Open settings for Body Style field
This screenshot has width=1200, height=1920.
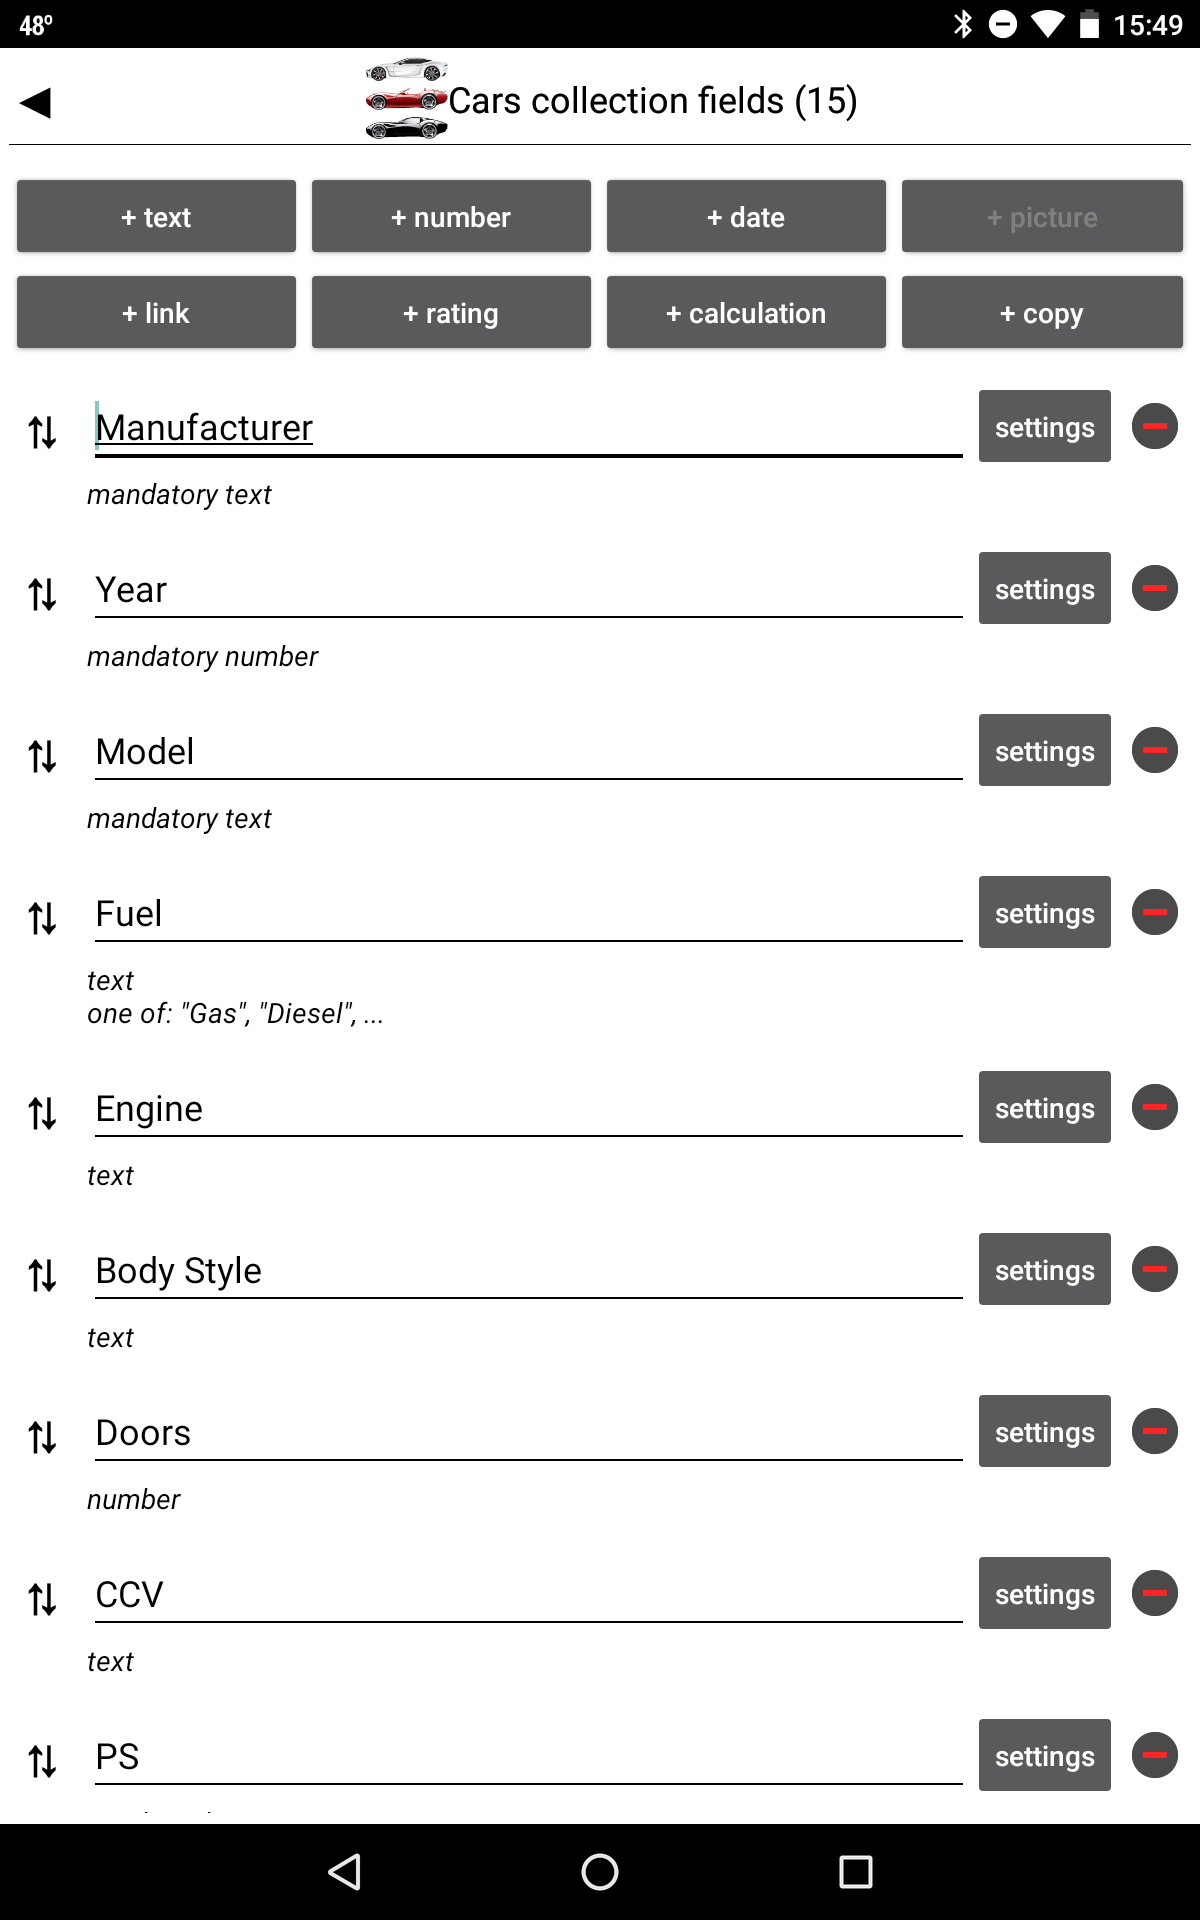click(x=1044, y=1269)
